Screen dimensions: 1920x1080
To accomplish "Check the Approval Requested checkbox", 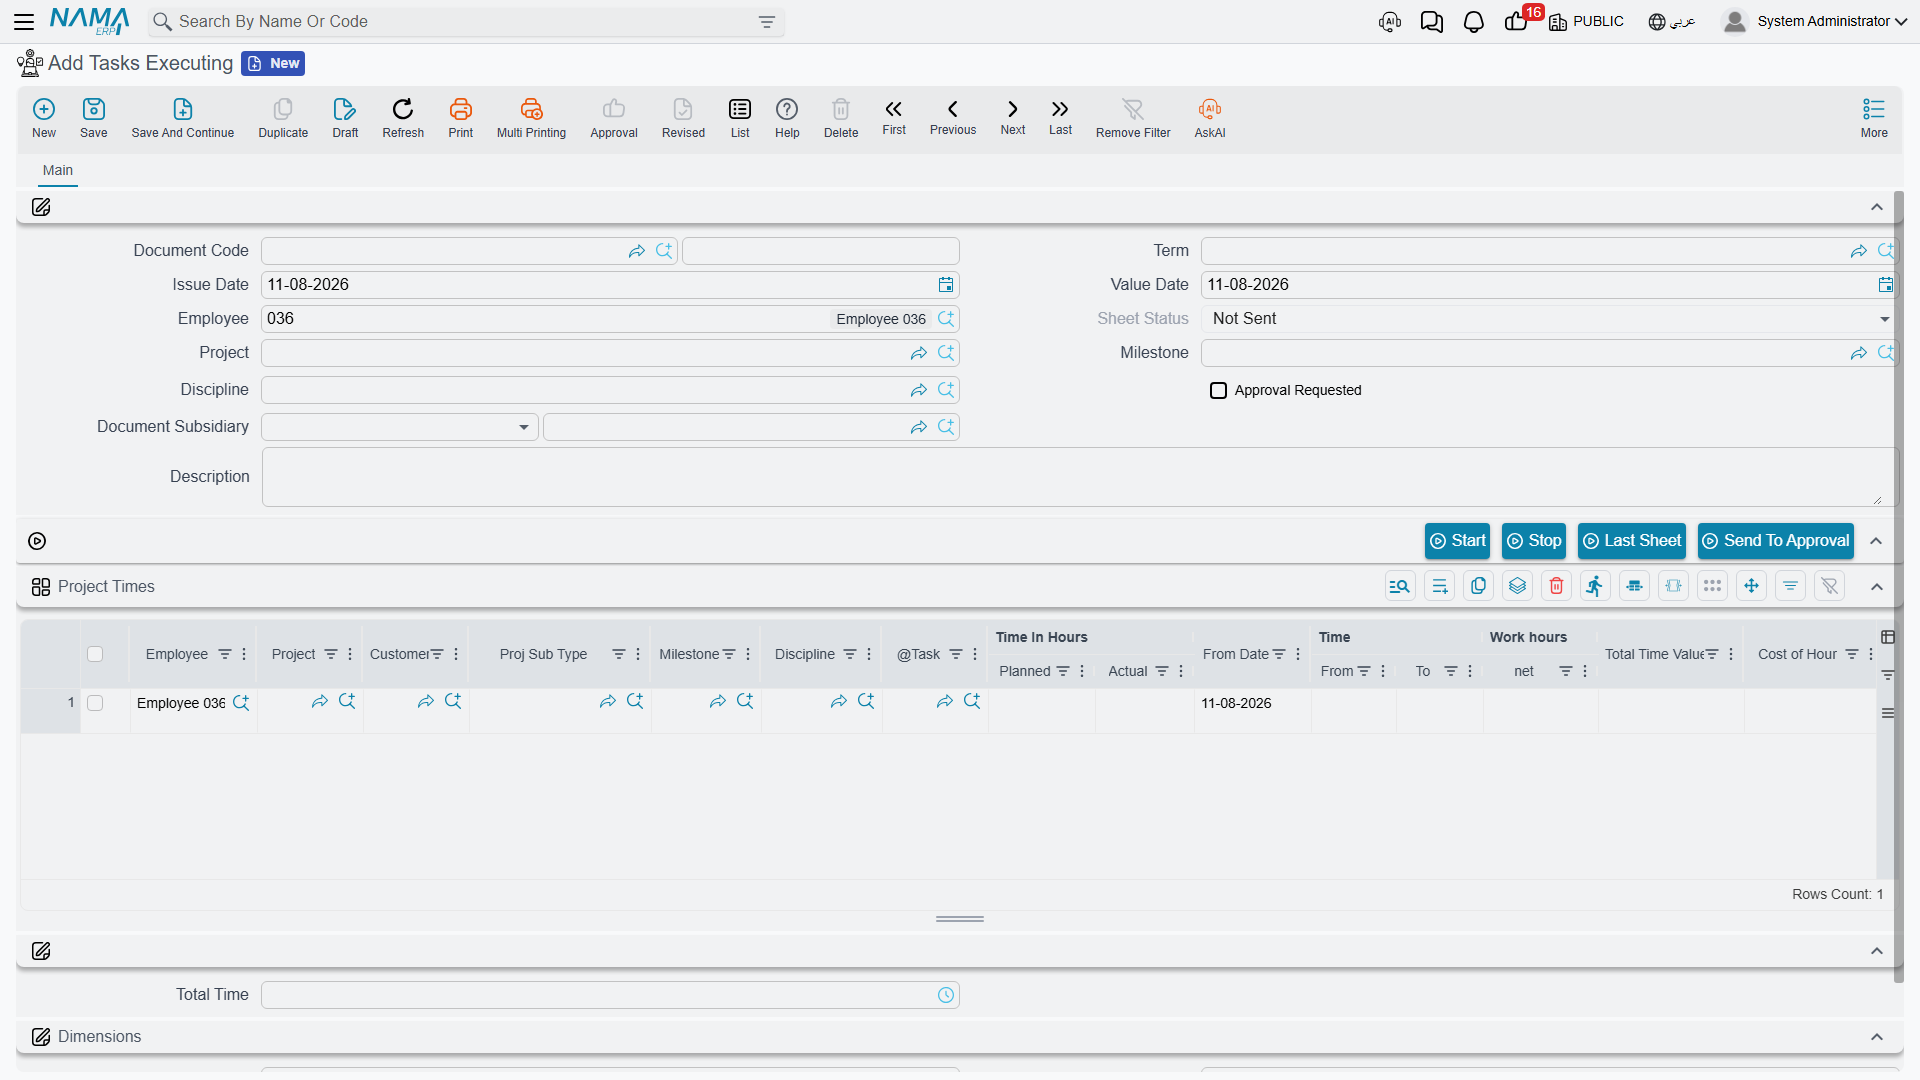I will (x=1218, y=390).
